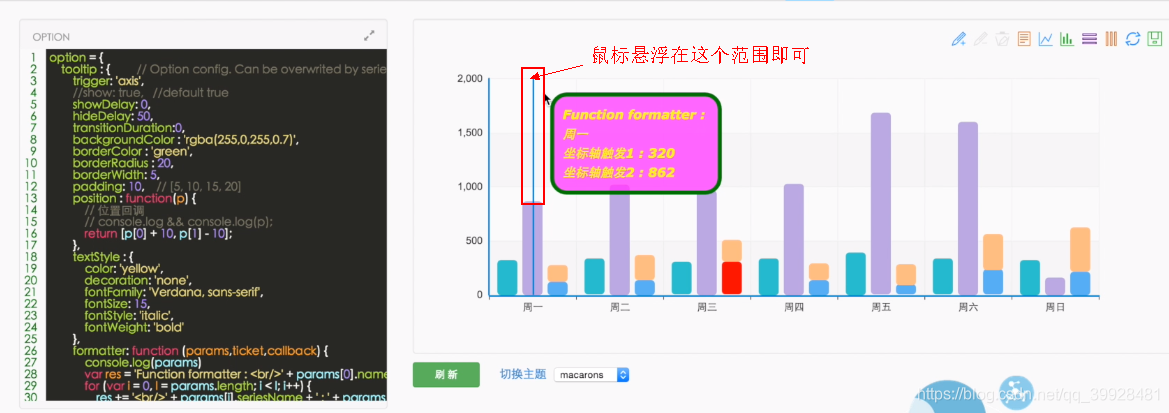Save chart as image icon
This screenshot has width=1169, height=413.
pyautogui.click(x=1155, y=38)
